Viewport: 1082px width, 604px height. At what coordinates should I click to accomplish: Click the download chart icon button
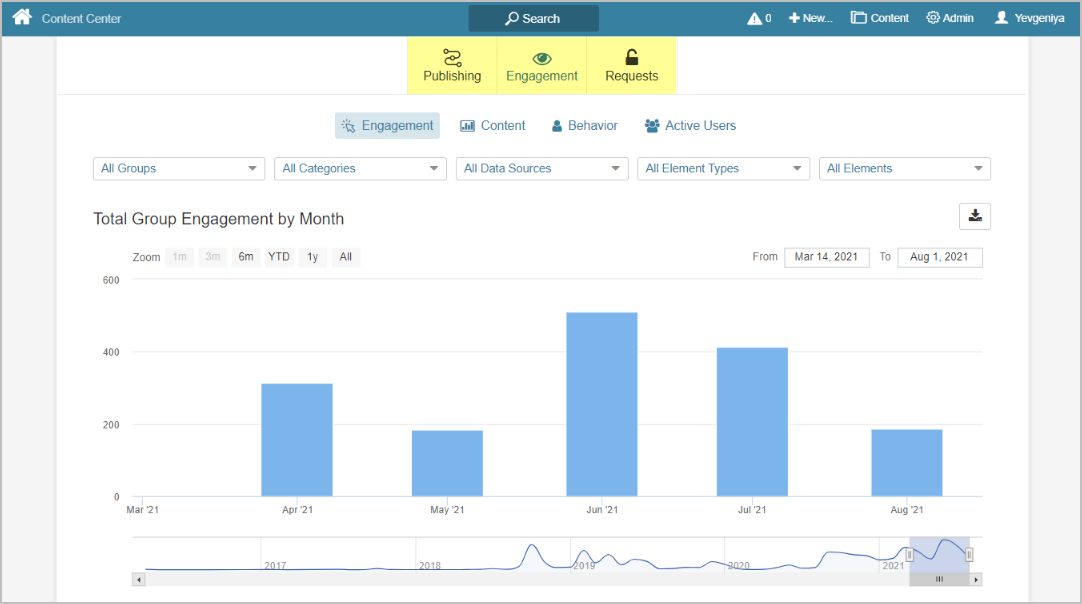[x=974, y=216]
